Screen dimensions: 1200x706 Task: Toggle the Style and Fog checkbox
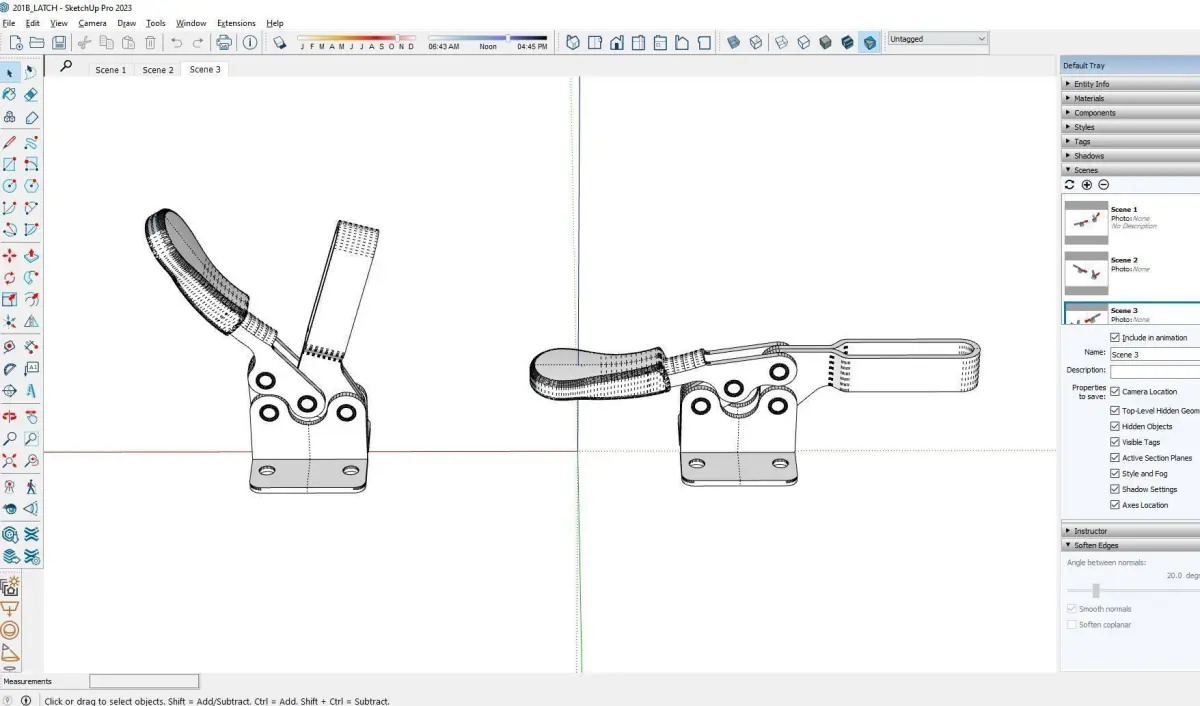coord(1115,474)
